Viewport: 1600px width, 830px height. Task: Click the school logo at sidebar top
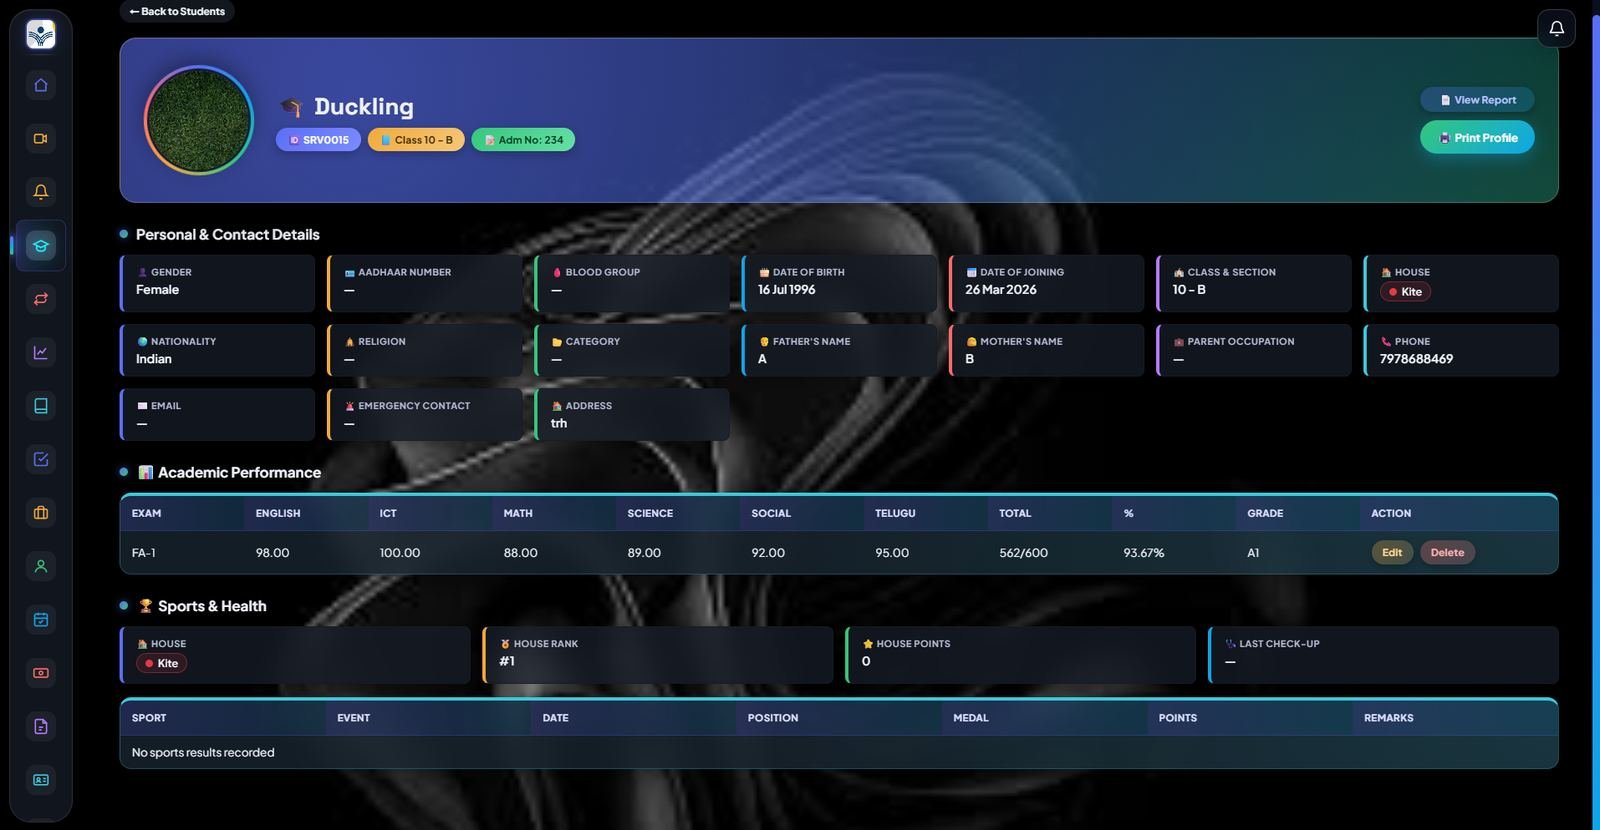41,35
